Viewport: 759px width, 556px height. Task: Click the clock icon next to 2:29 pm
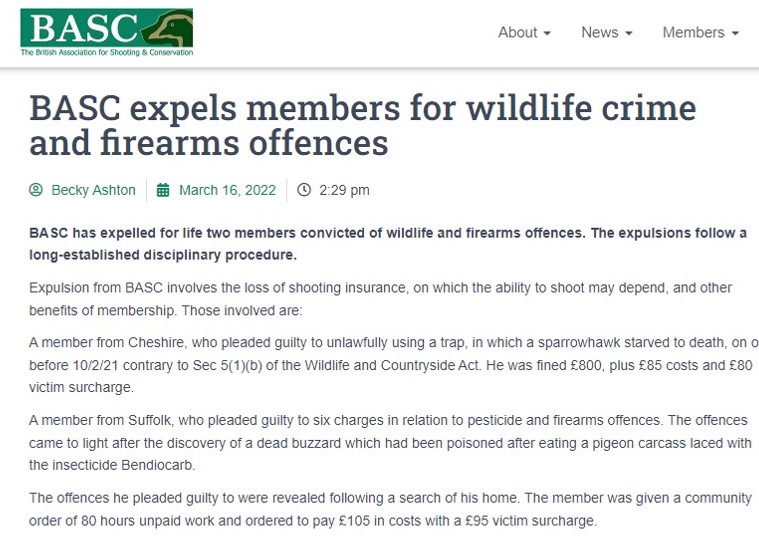[x=304, y=190]
